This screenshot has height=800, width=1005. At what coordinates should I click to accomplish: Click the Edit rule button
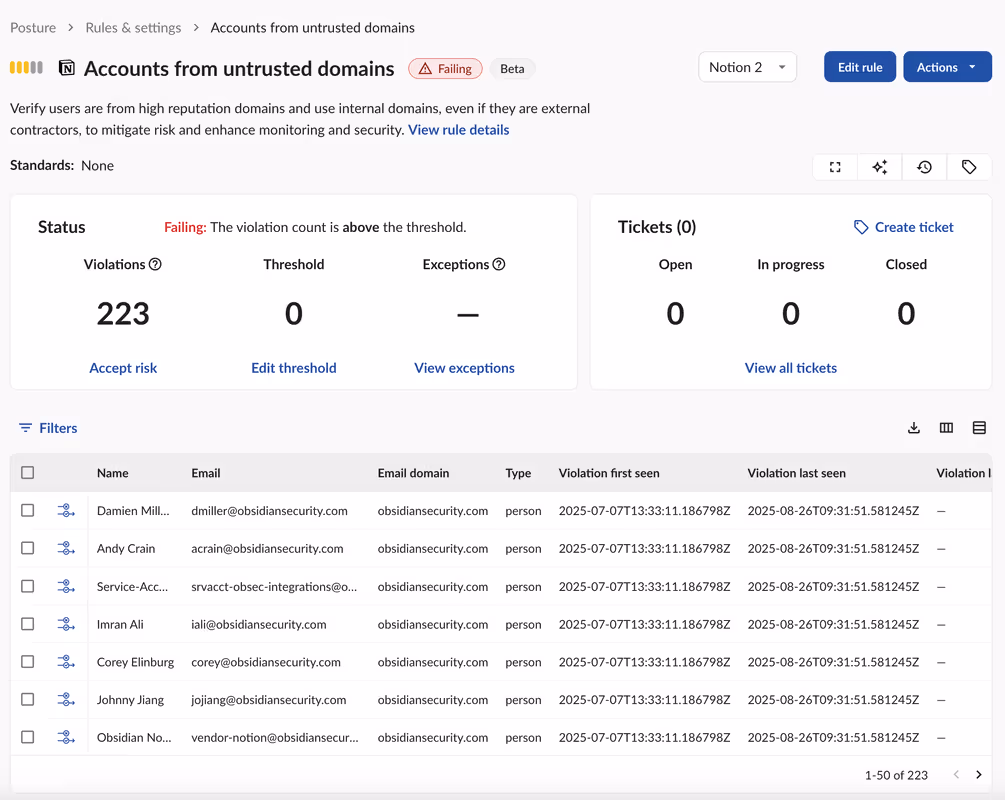click(x=860, y=67)
